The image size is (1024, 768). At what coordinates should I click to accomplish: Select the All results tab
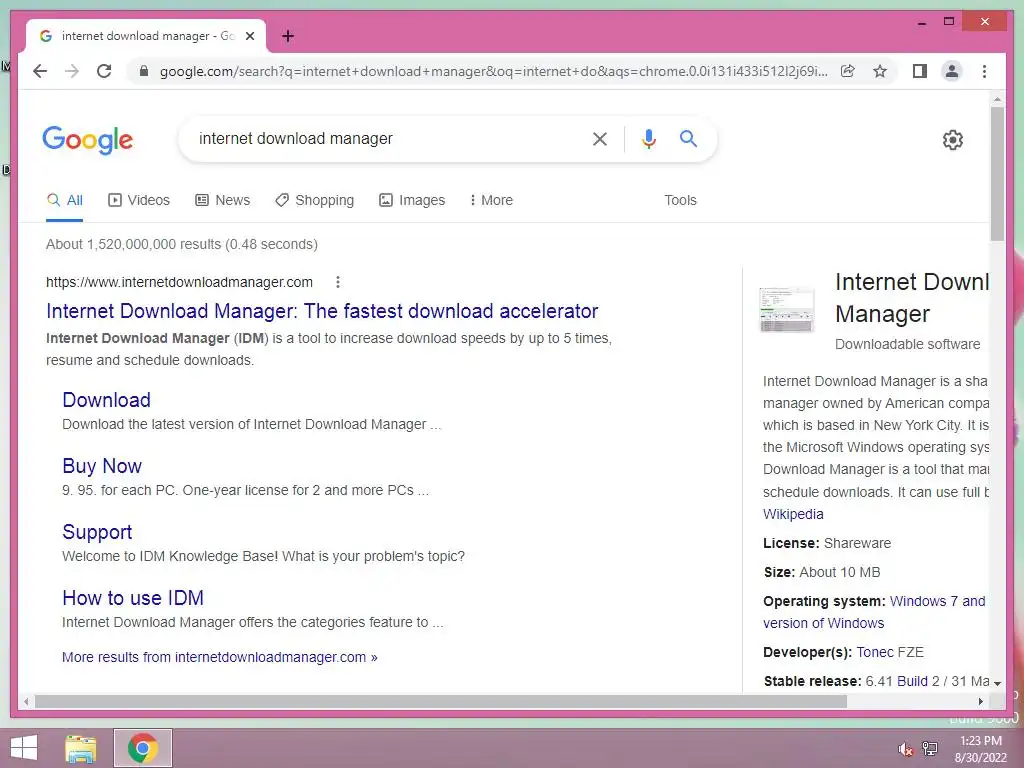(x=65, y=200)
